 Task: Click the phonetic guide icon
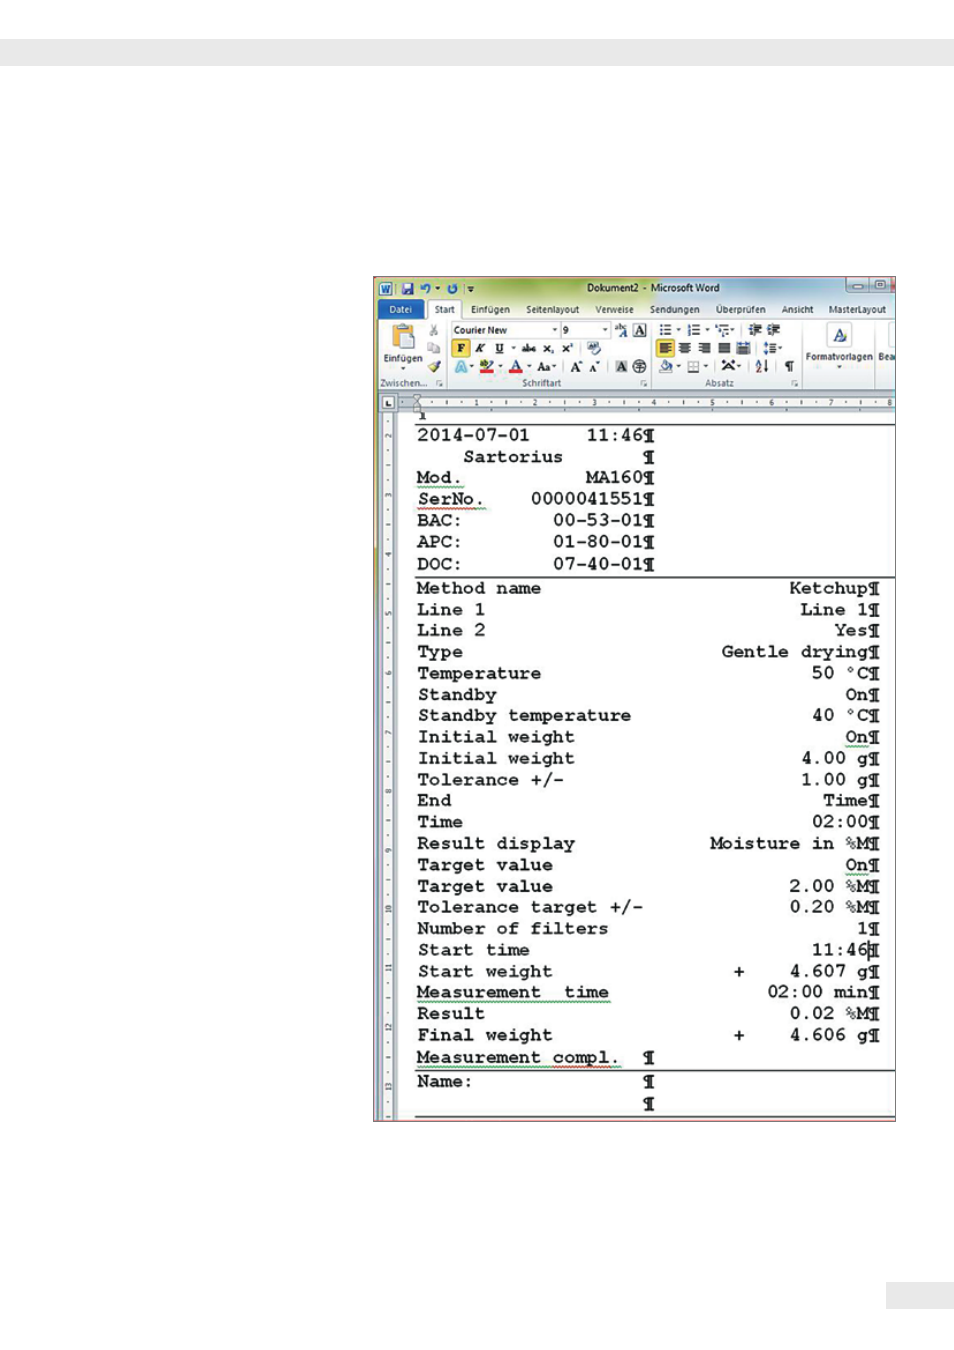[621, 330]
